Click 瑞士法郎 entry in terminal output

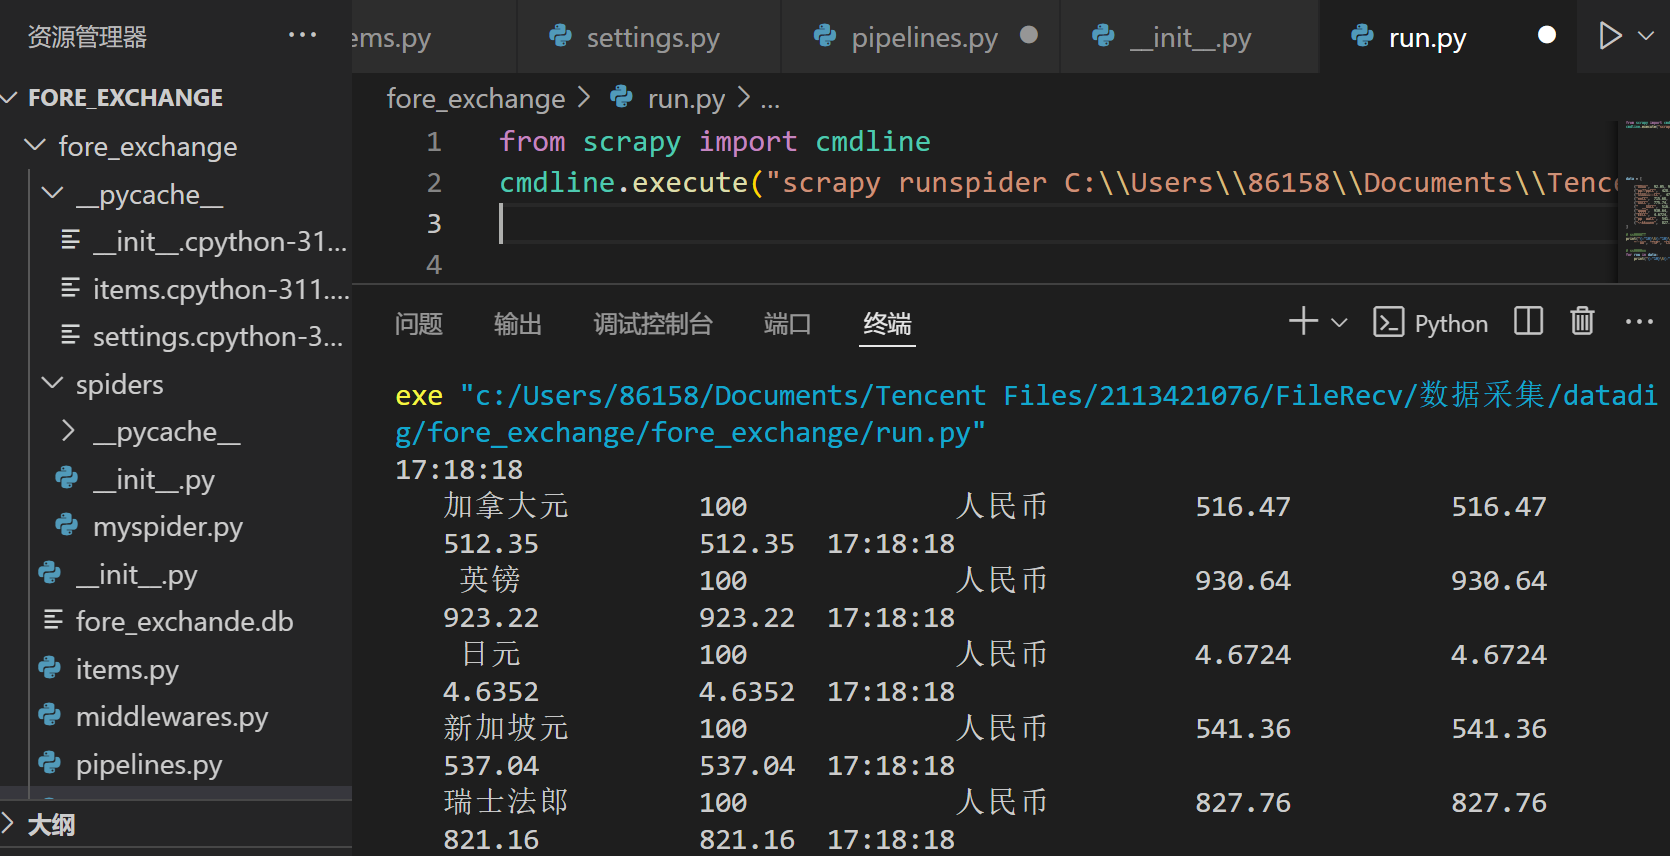click(506, 802)
